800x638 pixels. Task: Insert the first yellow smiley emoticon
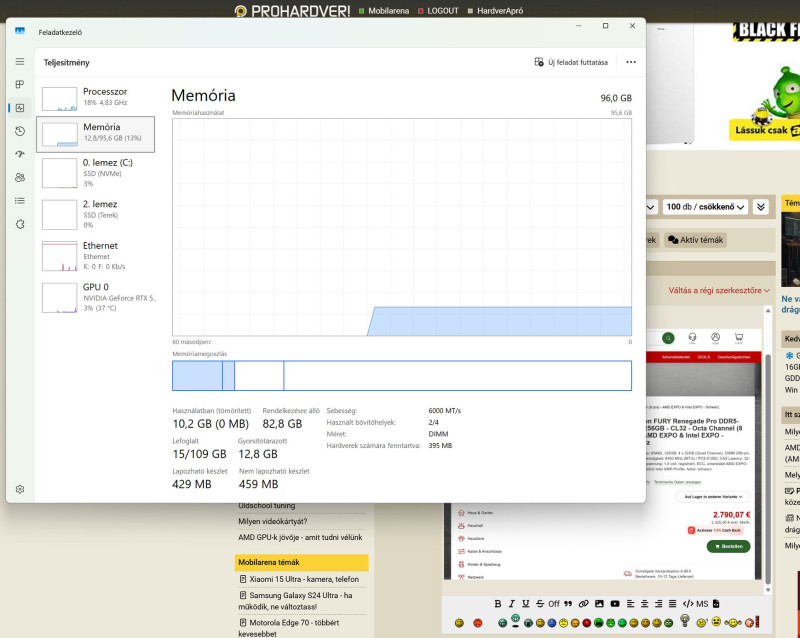(x=459, y=623)
